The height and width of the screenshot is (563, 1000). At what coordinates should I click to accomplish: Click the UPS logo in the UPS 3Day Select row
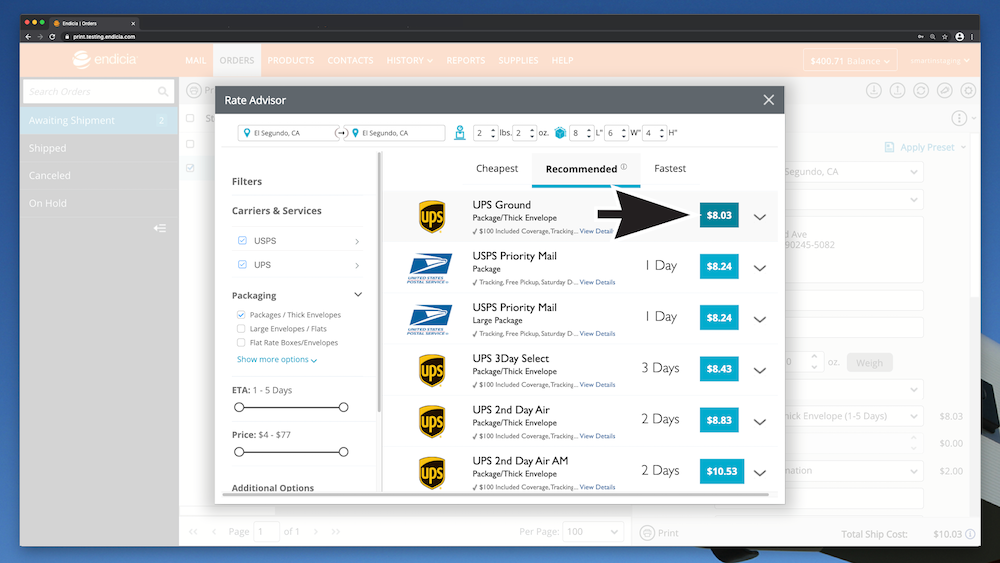coord(432,370)
